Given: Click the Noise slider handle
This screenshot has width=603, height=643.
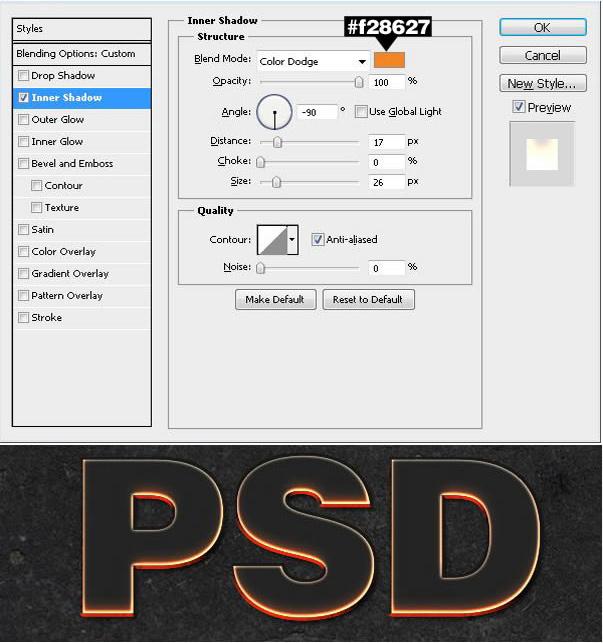Looking at the screenshot, I should point(260,268).
